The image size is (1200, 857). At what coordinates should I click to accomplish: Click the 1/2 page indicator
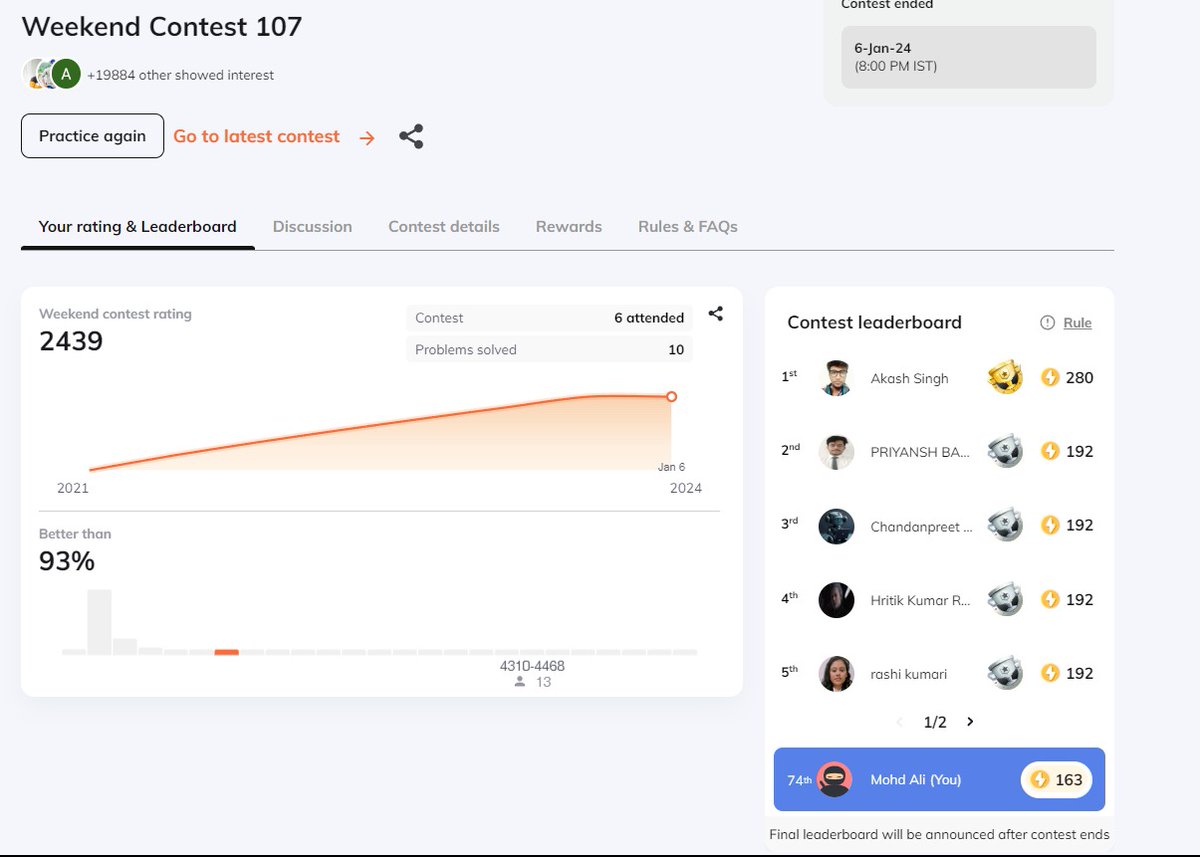pos(935,722)
